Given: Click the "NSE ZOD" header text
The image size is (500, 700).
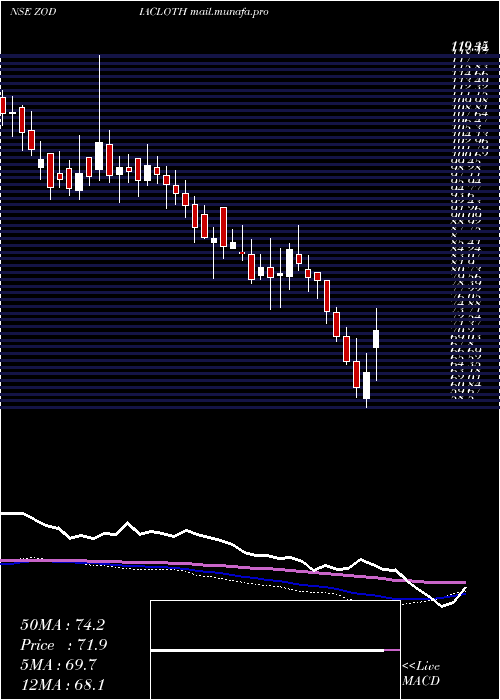Looking at the screenshot, I should (33, 12).
